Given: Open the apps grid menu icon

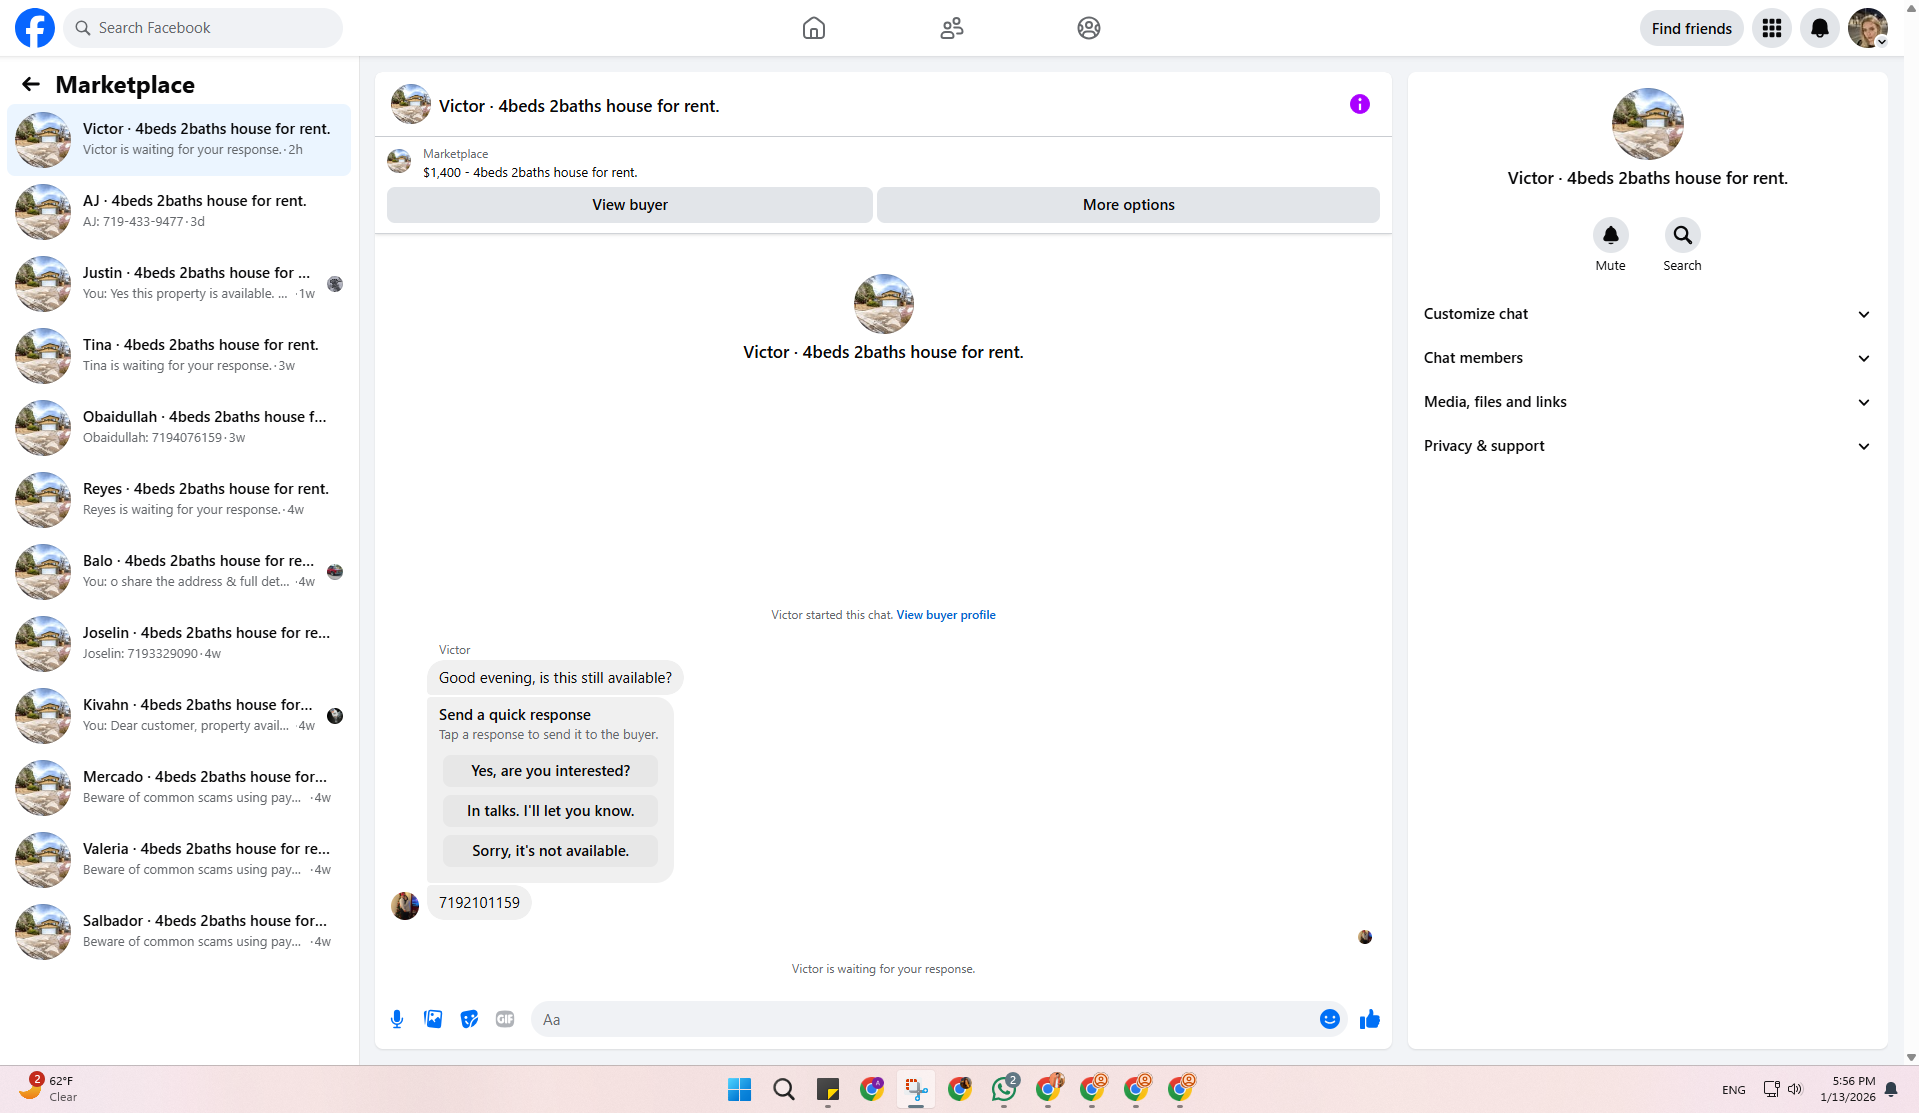Looking at the screenshot, I should [x=1772, y=28].
